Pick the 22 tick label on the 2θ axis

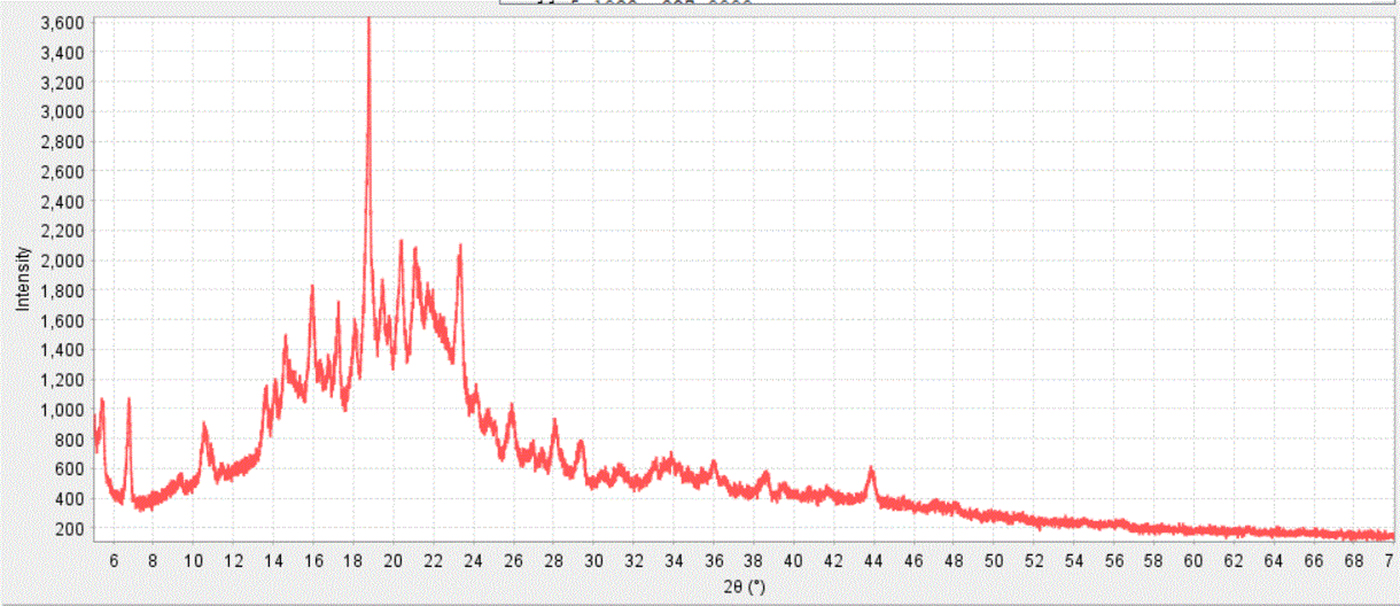tap(433, 562)
